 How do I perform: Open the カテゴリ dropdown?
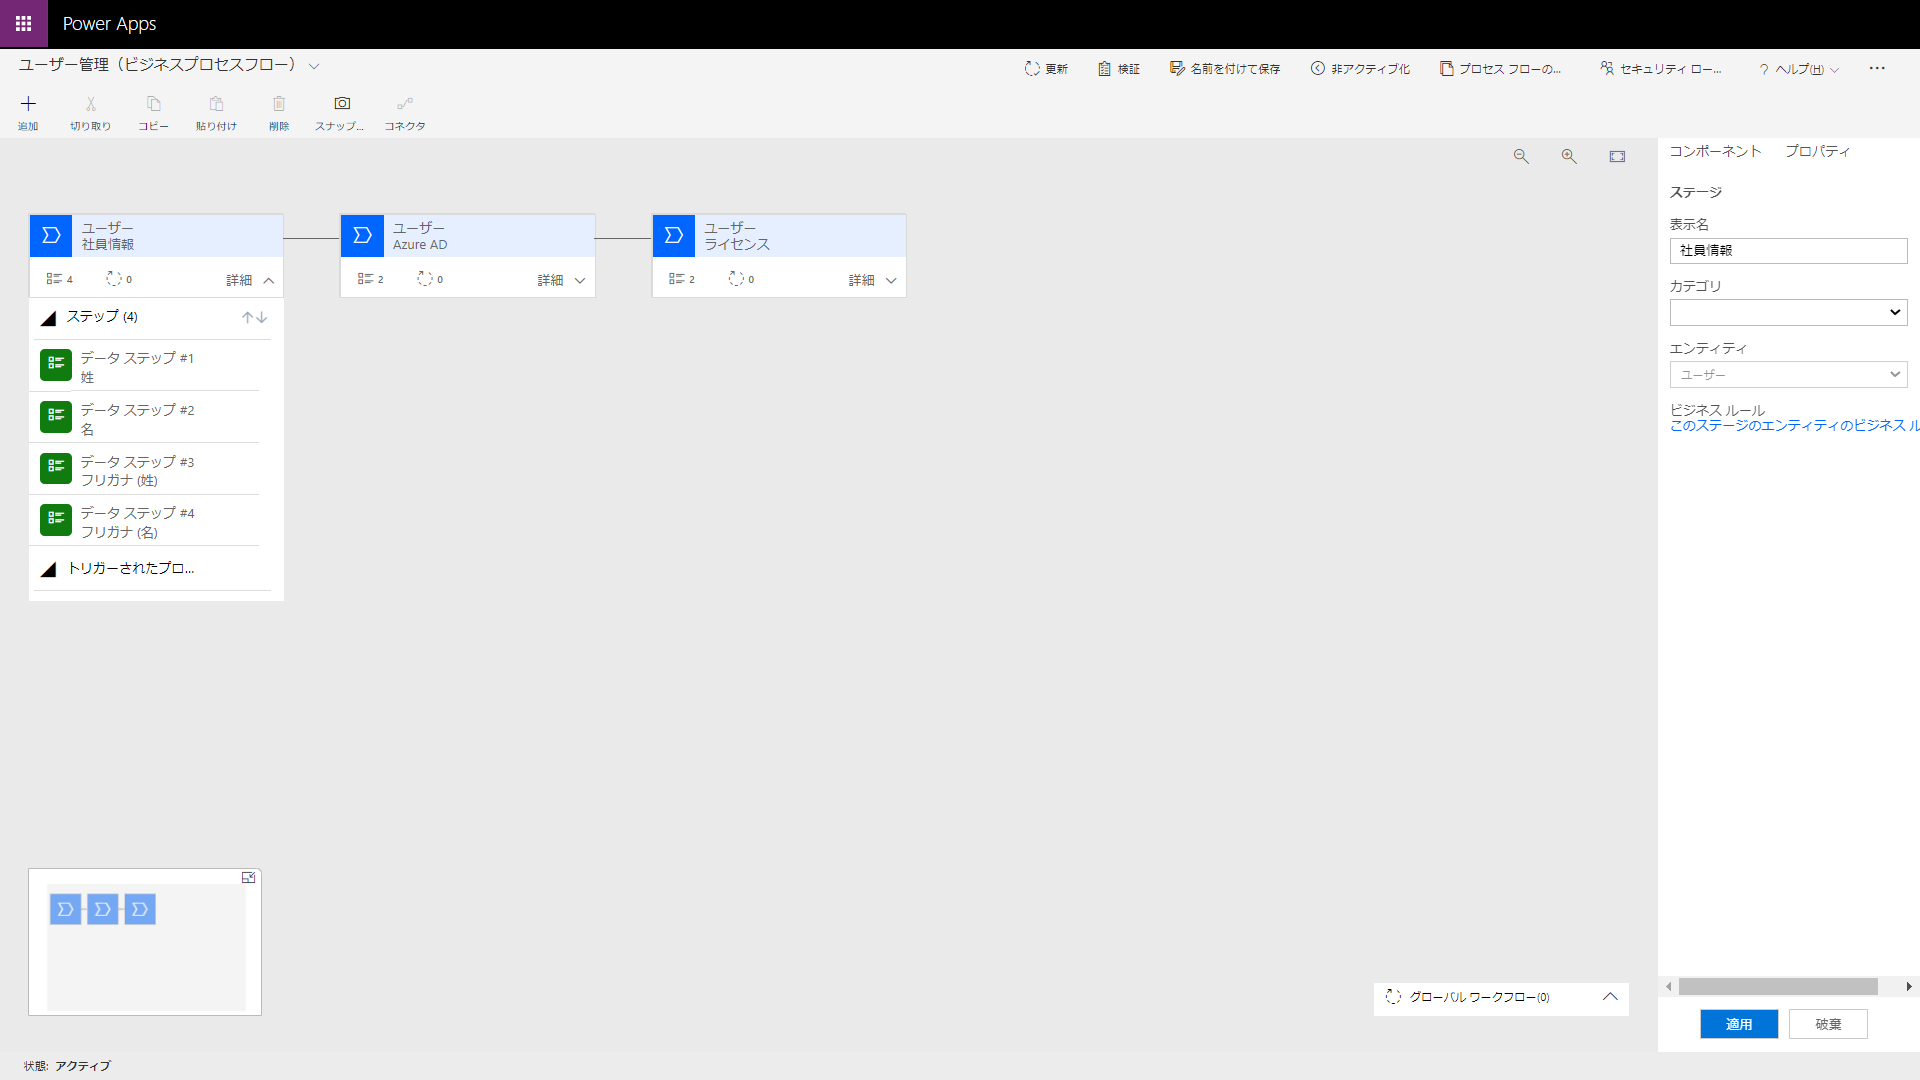click(x=1788, y=313)
